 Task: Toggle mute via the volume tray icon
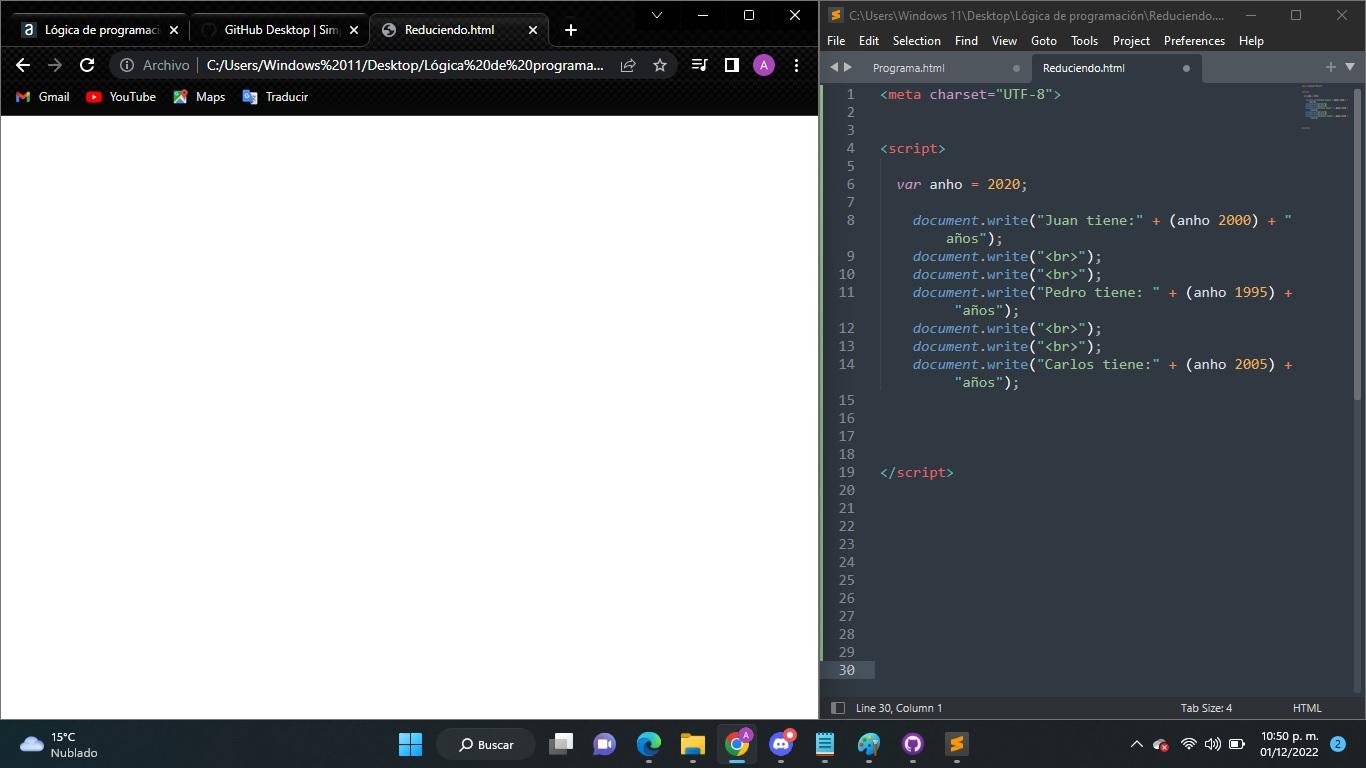[1212, 745]
